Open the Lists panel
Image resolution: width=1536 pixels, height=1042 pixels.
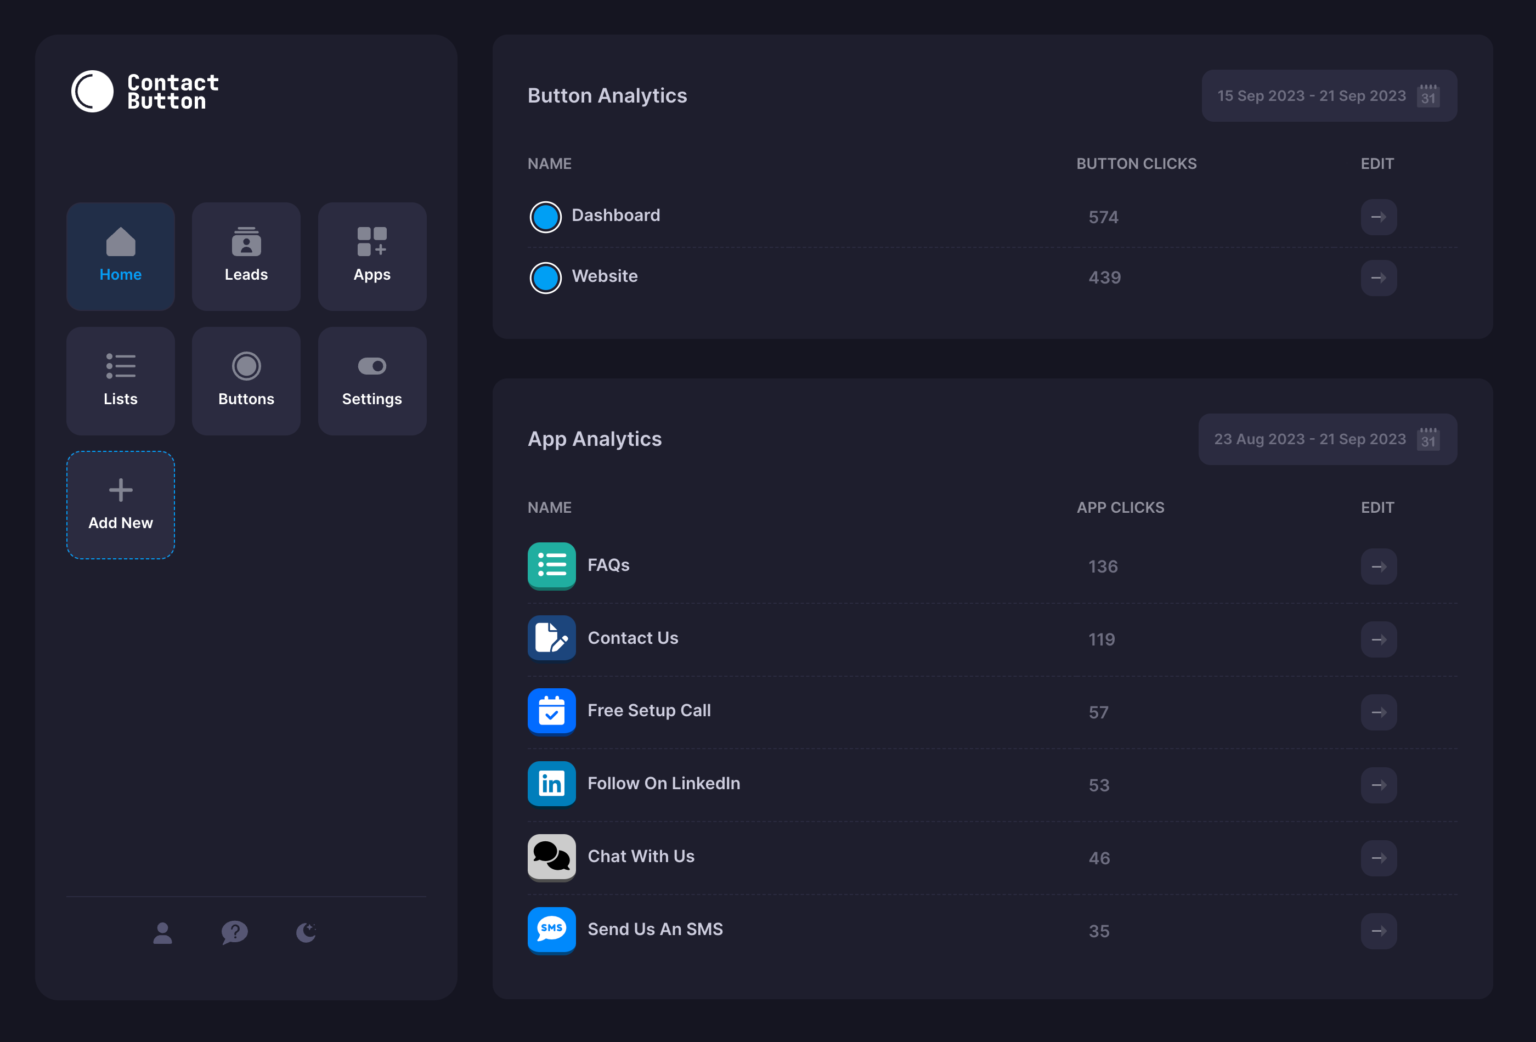120,381
